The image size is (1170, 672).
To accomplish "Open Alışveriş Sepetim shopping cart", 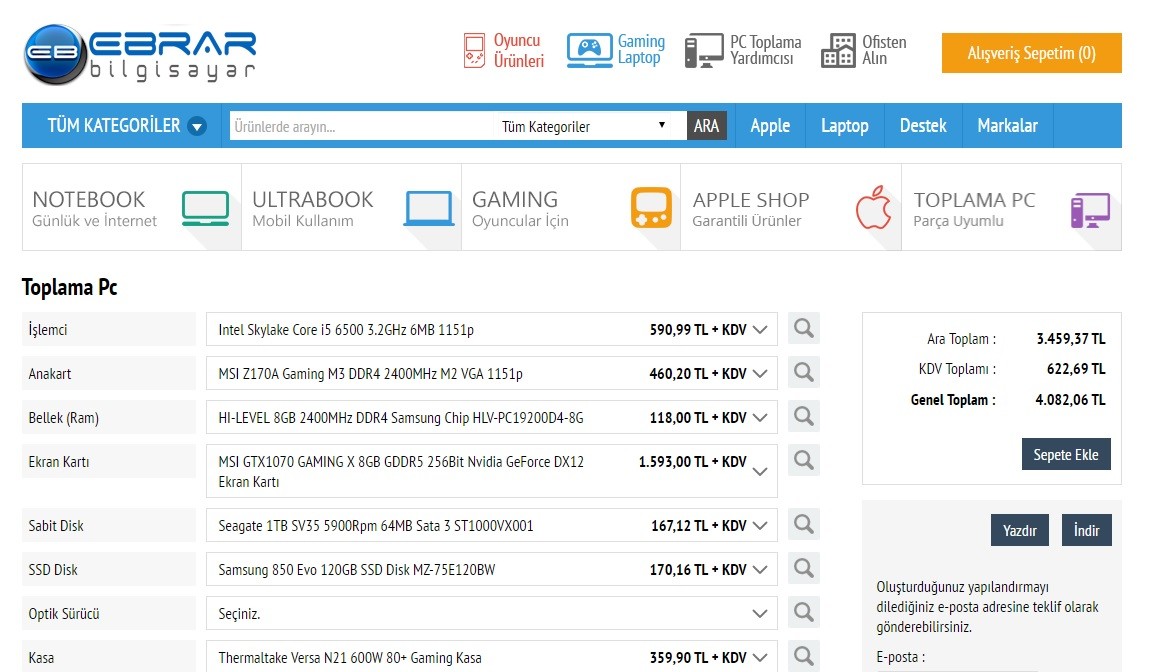I will pyautogui.click(x=1031, y=53).
